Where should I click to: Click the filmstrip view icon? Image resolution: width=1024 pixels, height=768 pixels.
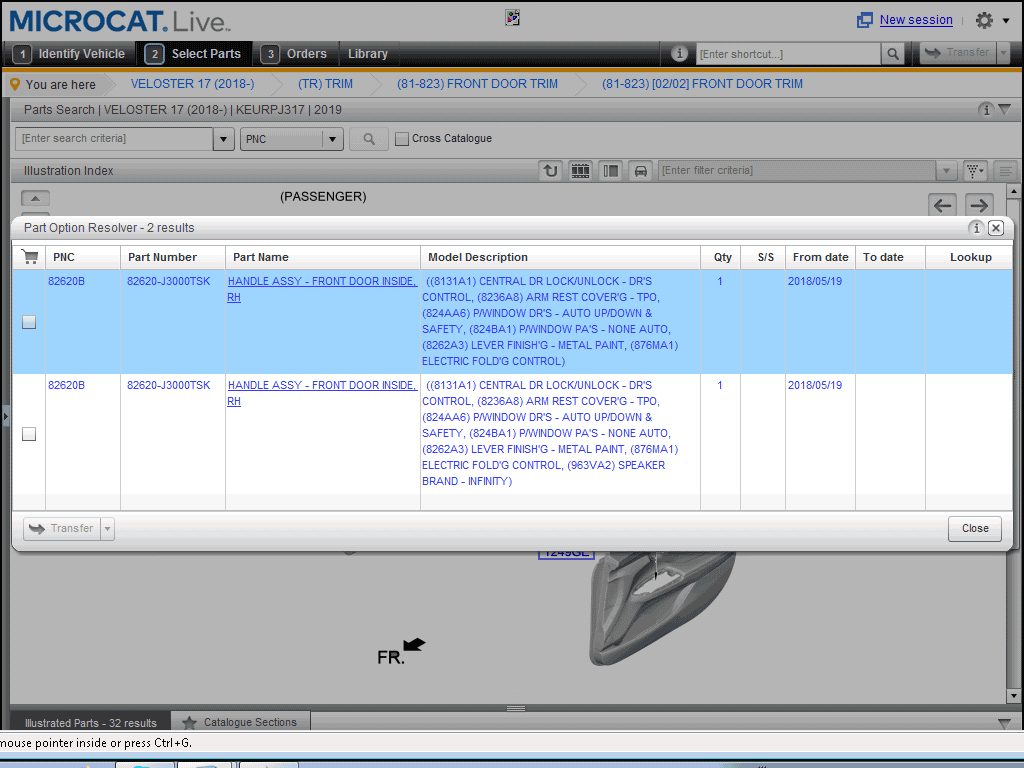(x=581, y=170)
